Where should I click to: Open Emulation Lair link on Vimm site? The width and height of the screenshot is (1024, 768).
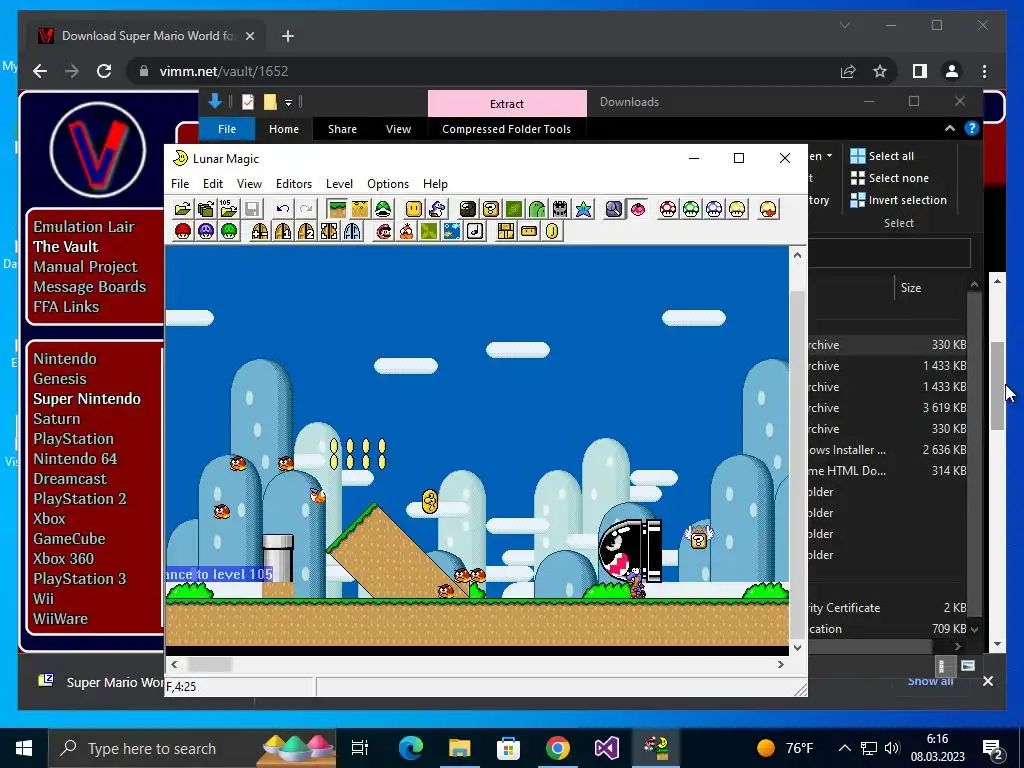coord(84,227)
